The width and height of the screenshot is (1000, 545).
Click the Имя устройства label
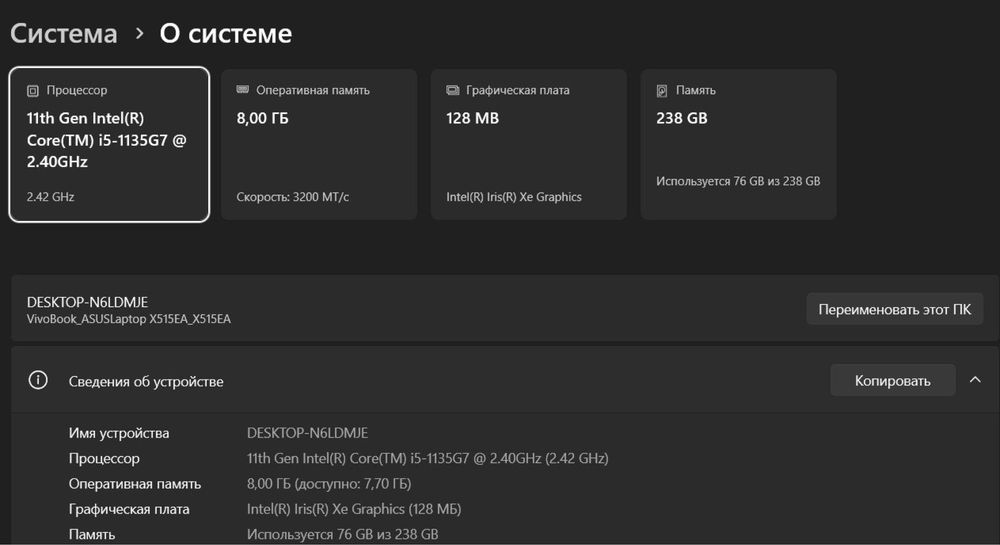tap(119, 433)
